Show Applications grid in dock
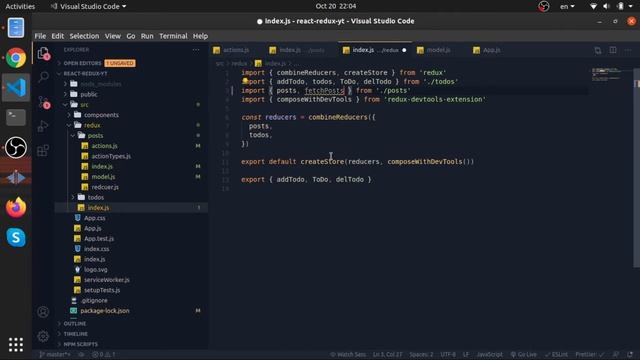640x360 pixels. point(16,345)
